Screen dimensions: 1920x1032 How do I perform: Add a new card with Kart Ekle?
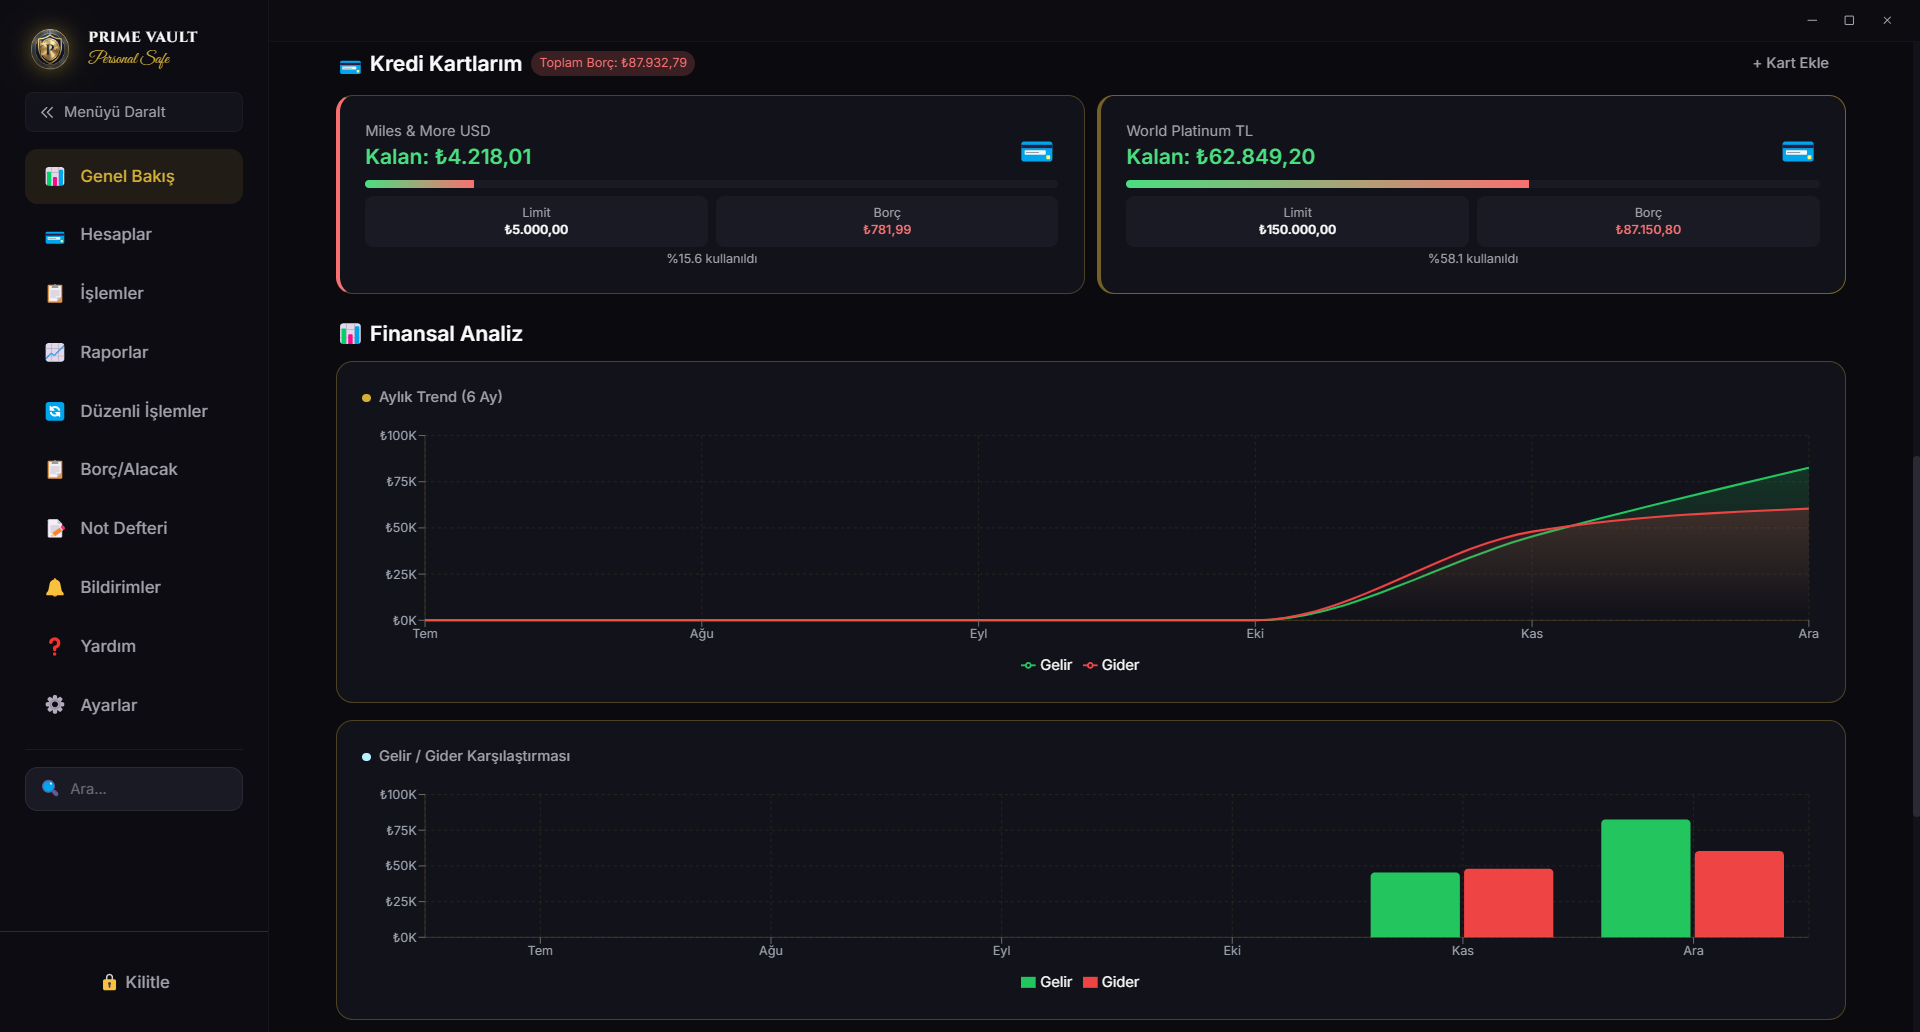[1790, 63]
